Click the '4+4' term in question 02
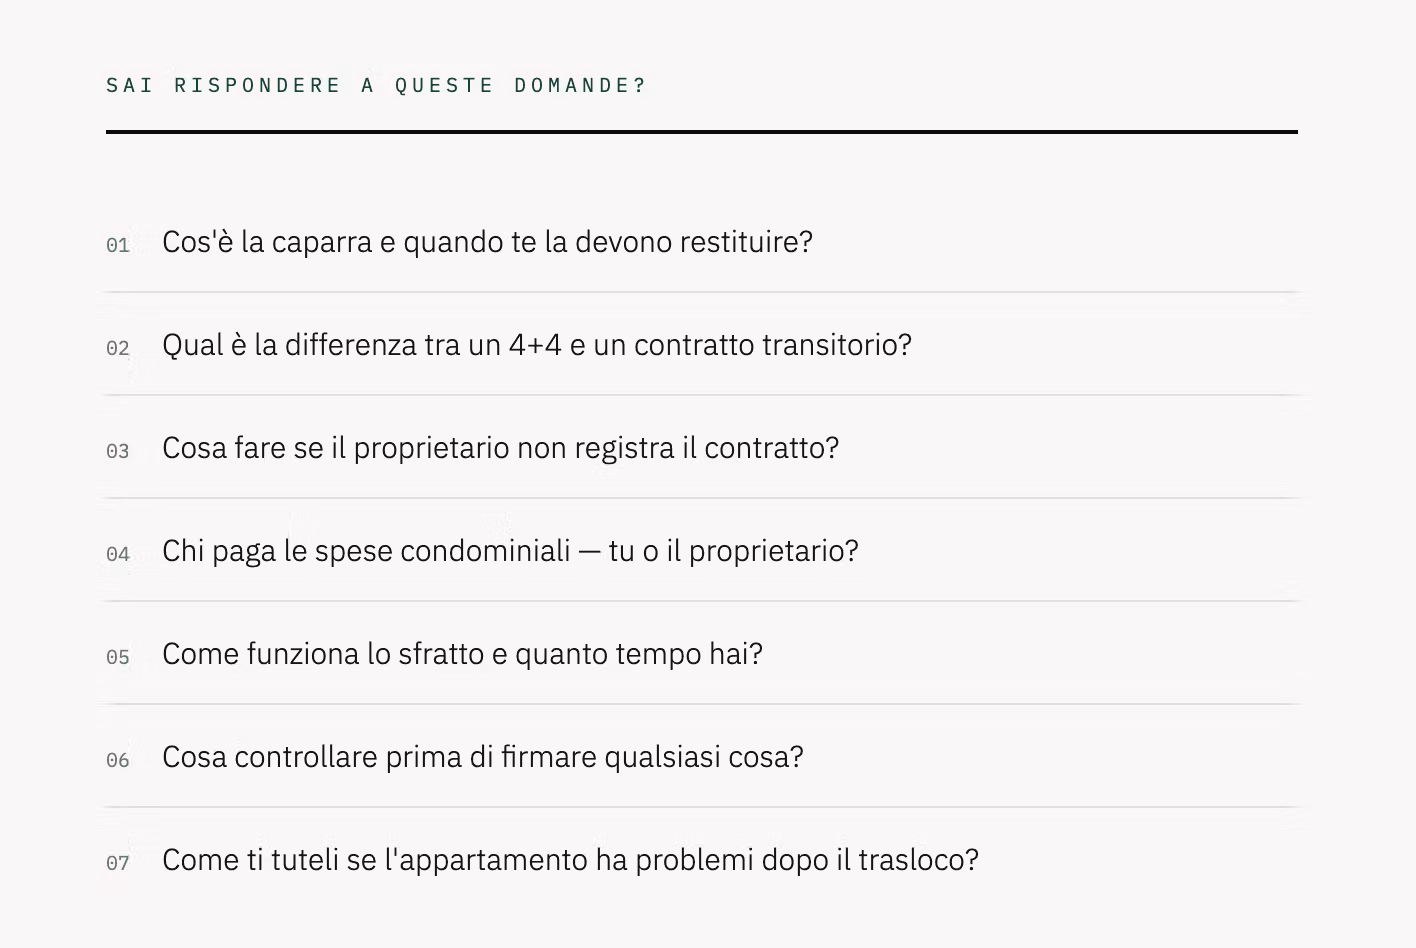The width and height of the screenshot is (1416, 948). (x=535, y=345)
